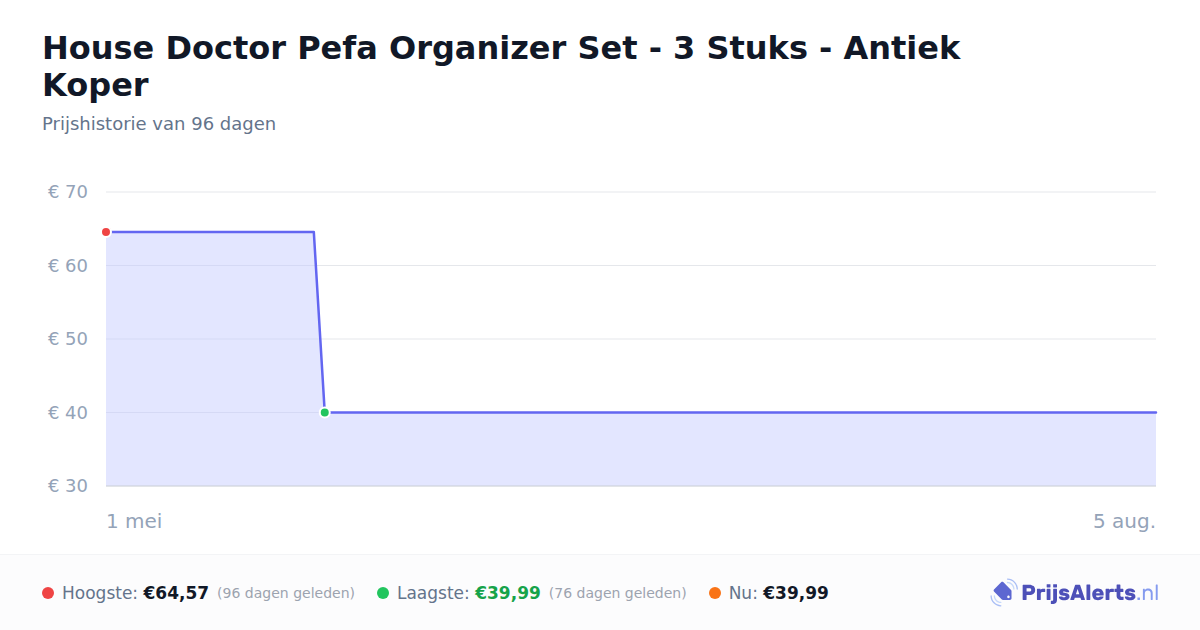Screen dimensions: 1200x630
Task: Click the € 70 axis label
Action: point(68,192)
